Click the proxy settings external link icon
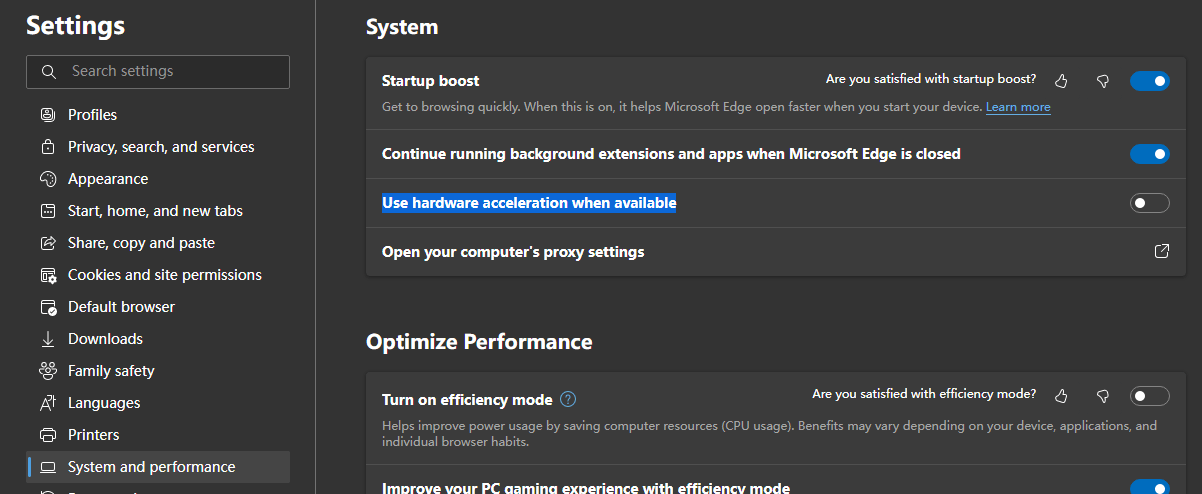This screenshot has height=494, width=1202. pos(1162,251)
